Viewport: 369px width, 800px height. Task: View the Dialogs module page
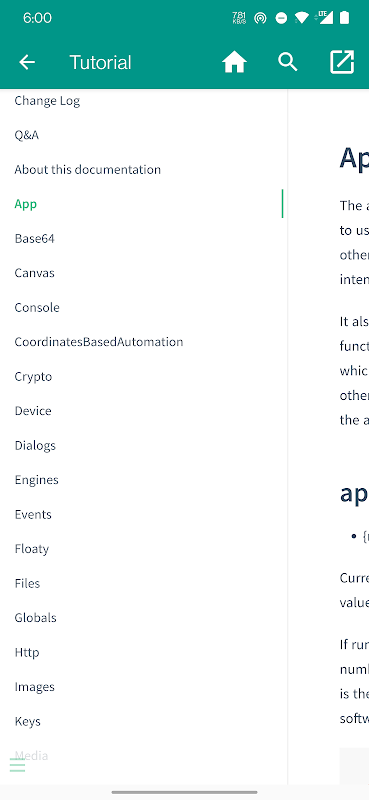[35, 445]
